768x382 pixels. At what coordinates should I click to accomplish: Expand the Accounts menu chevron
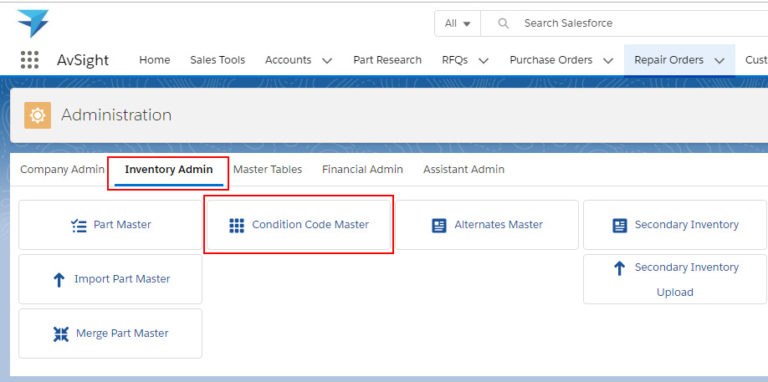click(327, 61)
